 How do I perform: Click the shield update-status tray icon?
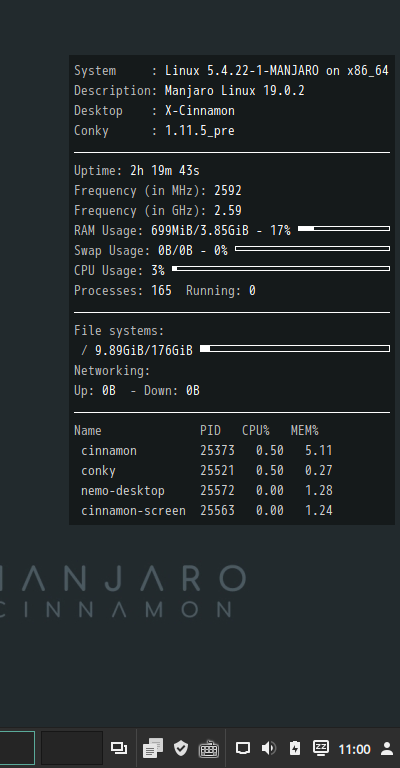tap(181, 748)
